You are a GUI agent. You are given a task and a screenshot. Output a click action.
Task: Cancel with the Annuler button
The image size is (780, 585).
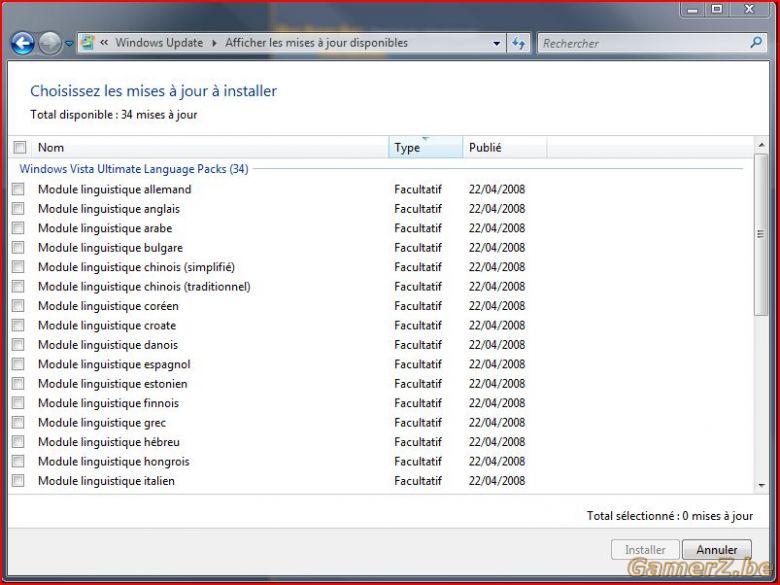point(717,550)
